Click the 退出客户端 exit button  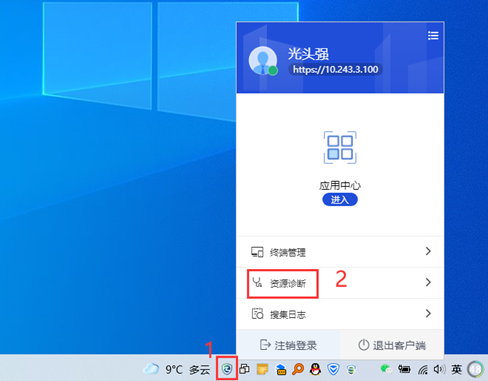(x=392, y=345)
